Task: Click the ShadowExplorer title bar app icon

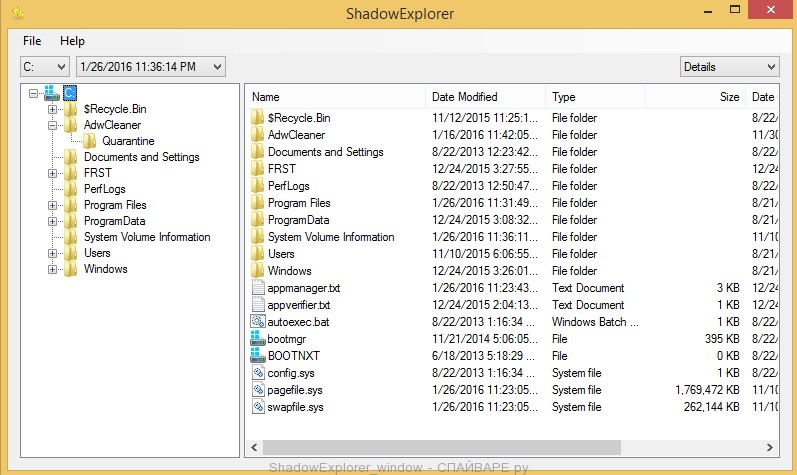Action: click(x=18, y=12)
